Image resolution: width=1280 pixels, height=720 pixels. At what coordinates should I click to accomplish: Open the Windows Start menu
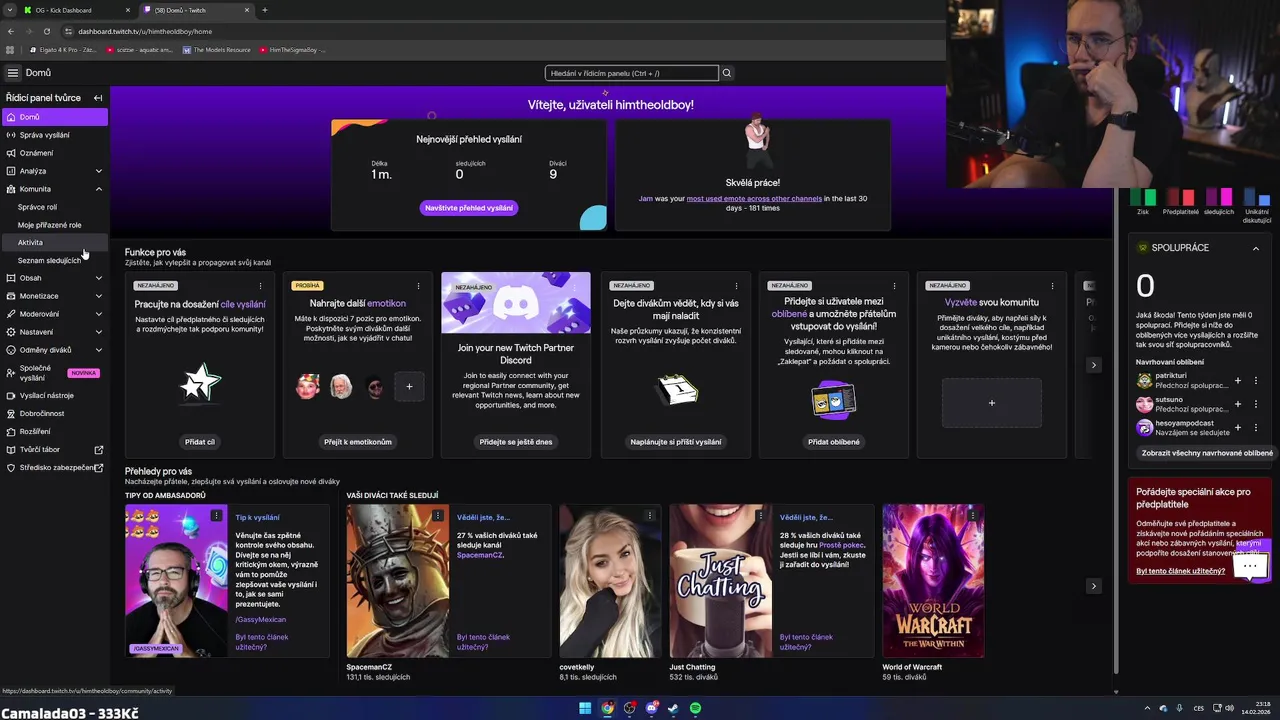click(x=585, y=708)
